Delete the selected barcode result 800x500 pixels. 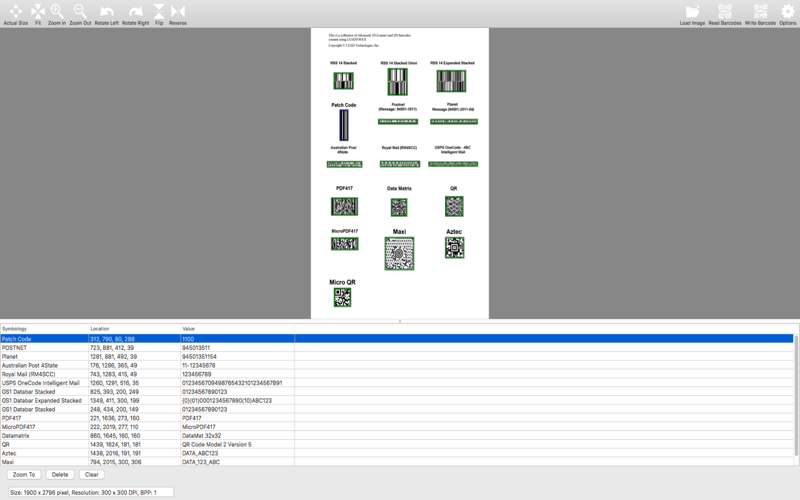[x=60, y=474]
